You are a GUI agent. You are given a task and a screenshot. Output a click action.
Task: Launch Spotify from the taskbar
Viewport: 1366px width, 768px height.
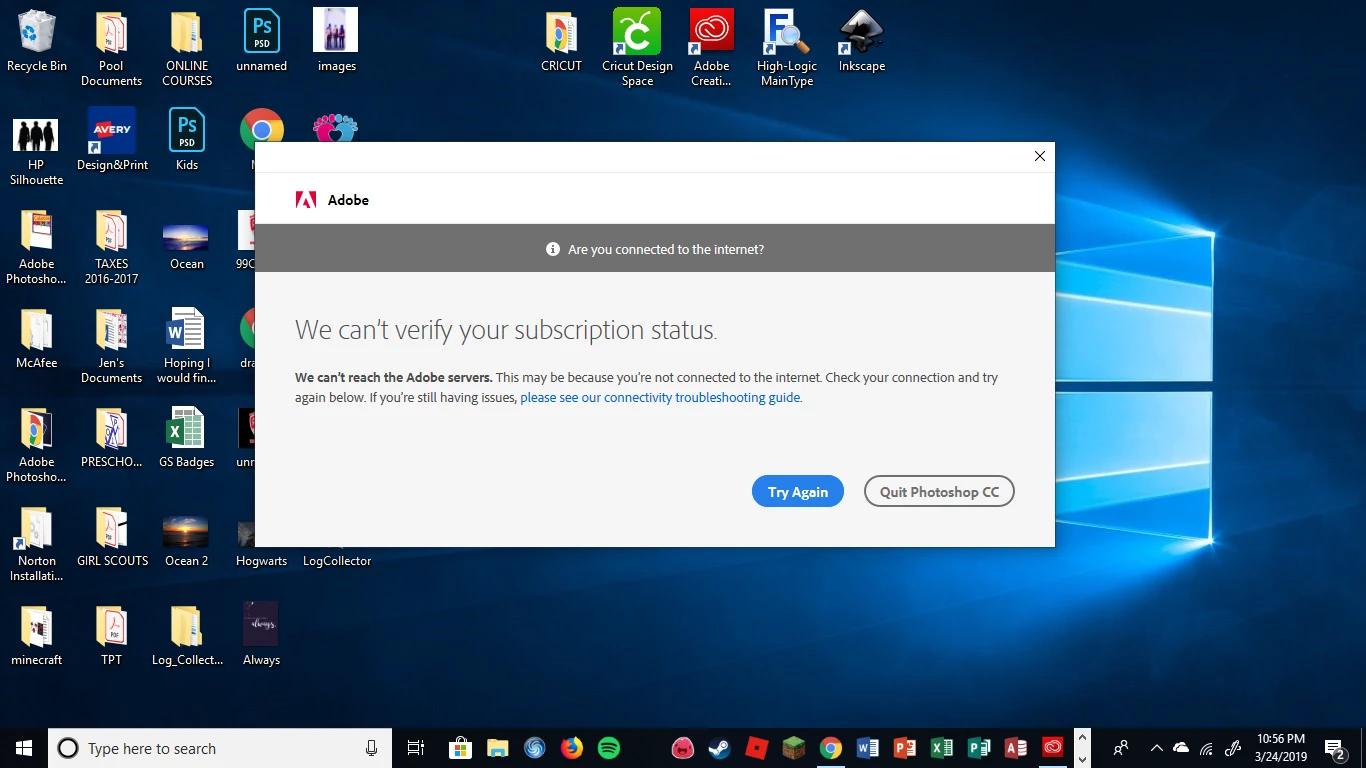tap(608, 748)
